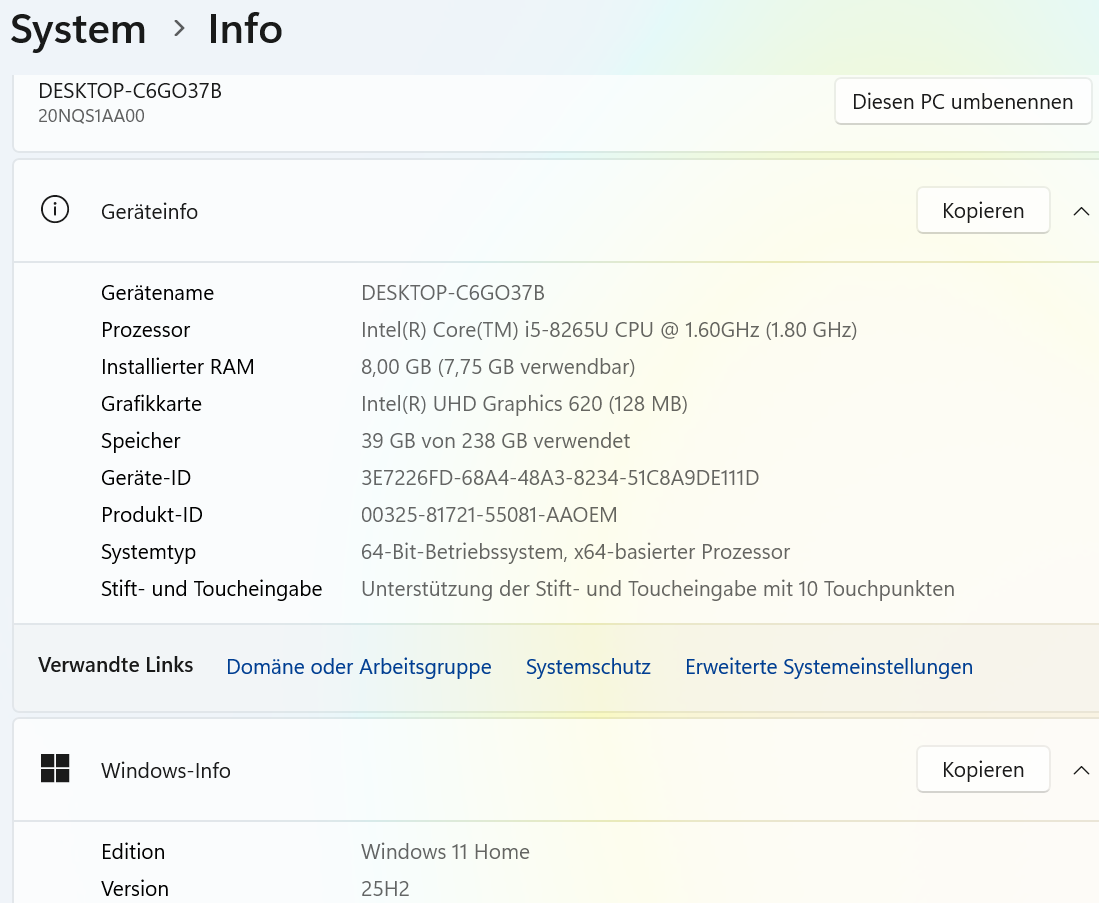Image resolution: width=1099 pixels, height=903 pixels.
Task: Select the Prozessor value Intel Core i5-8265U
Action: click(x=609, y=330)
